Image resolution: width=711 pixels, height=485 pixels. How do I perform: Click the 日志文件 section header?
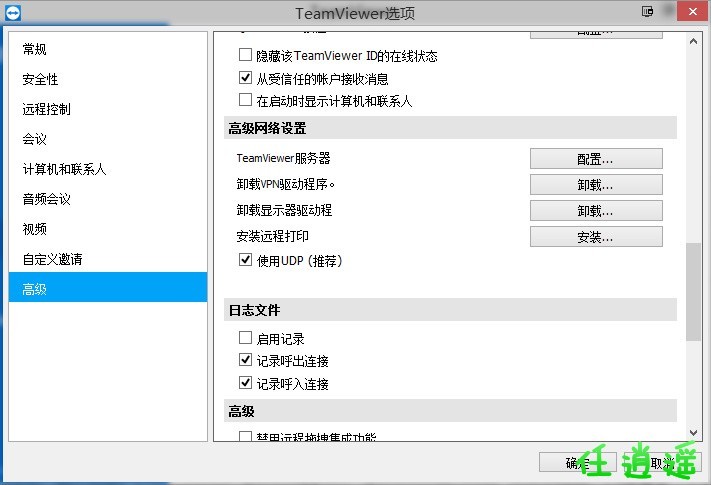(450, 310)
